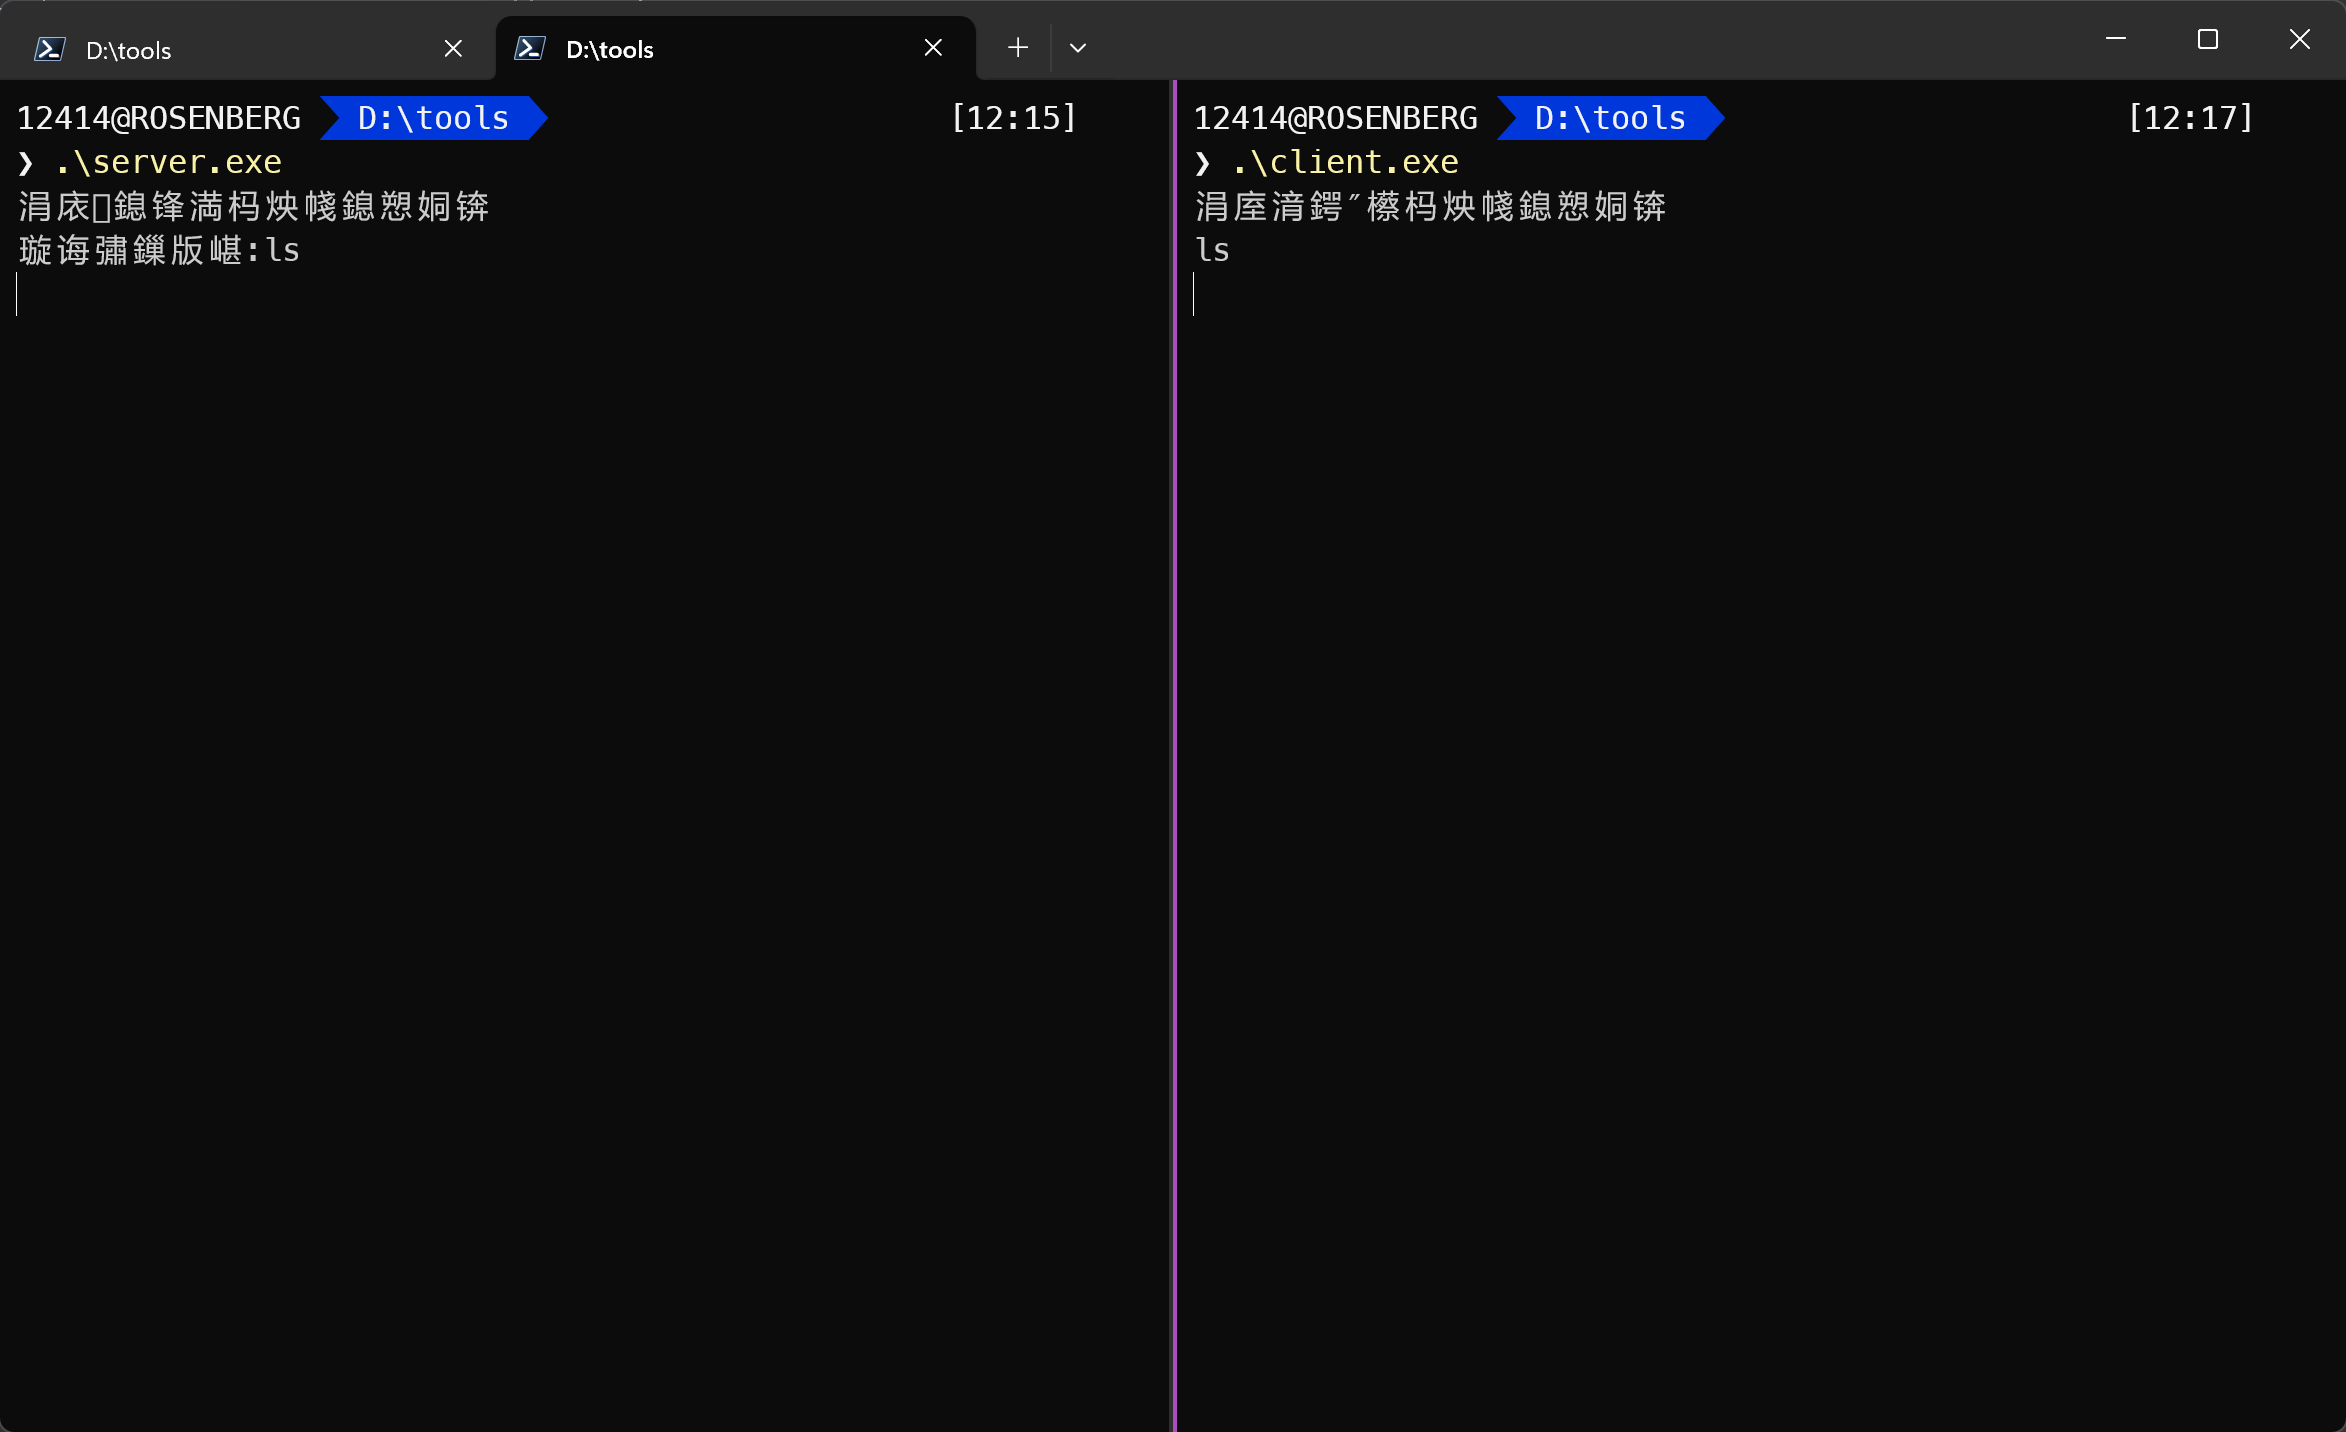Open a new tab with the plus button
The image size is (2346, 1432).
pyautogui.click(x=1018, y=47)
